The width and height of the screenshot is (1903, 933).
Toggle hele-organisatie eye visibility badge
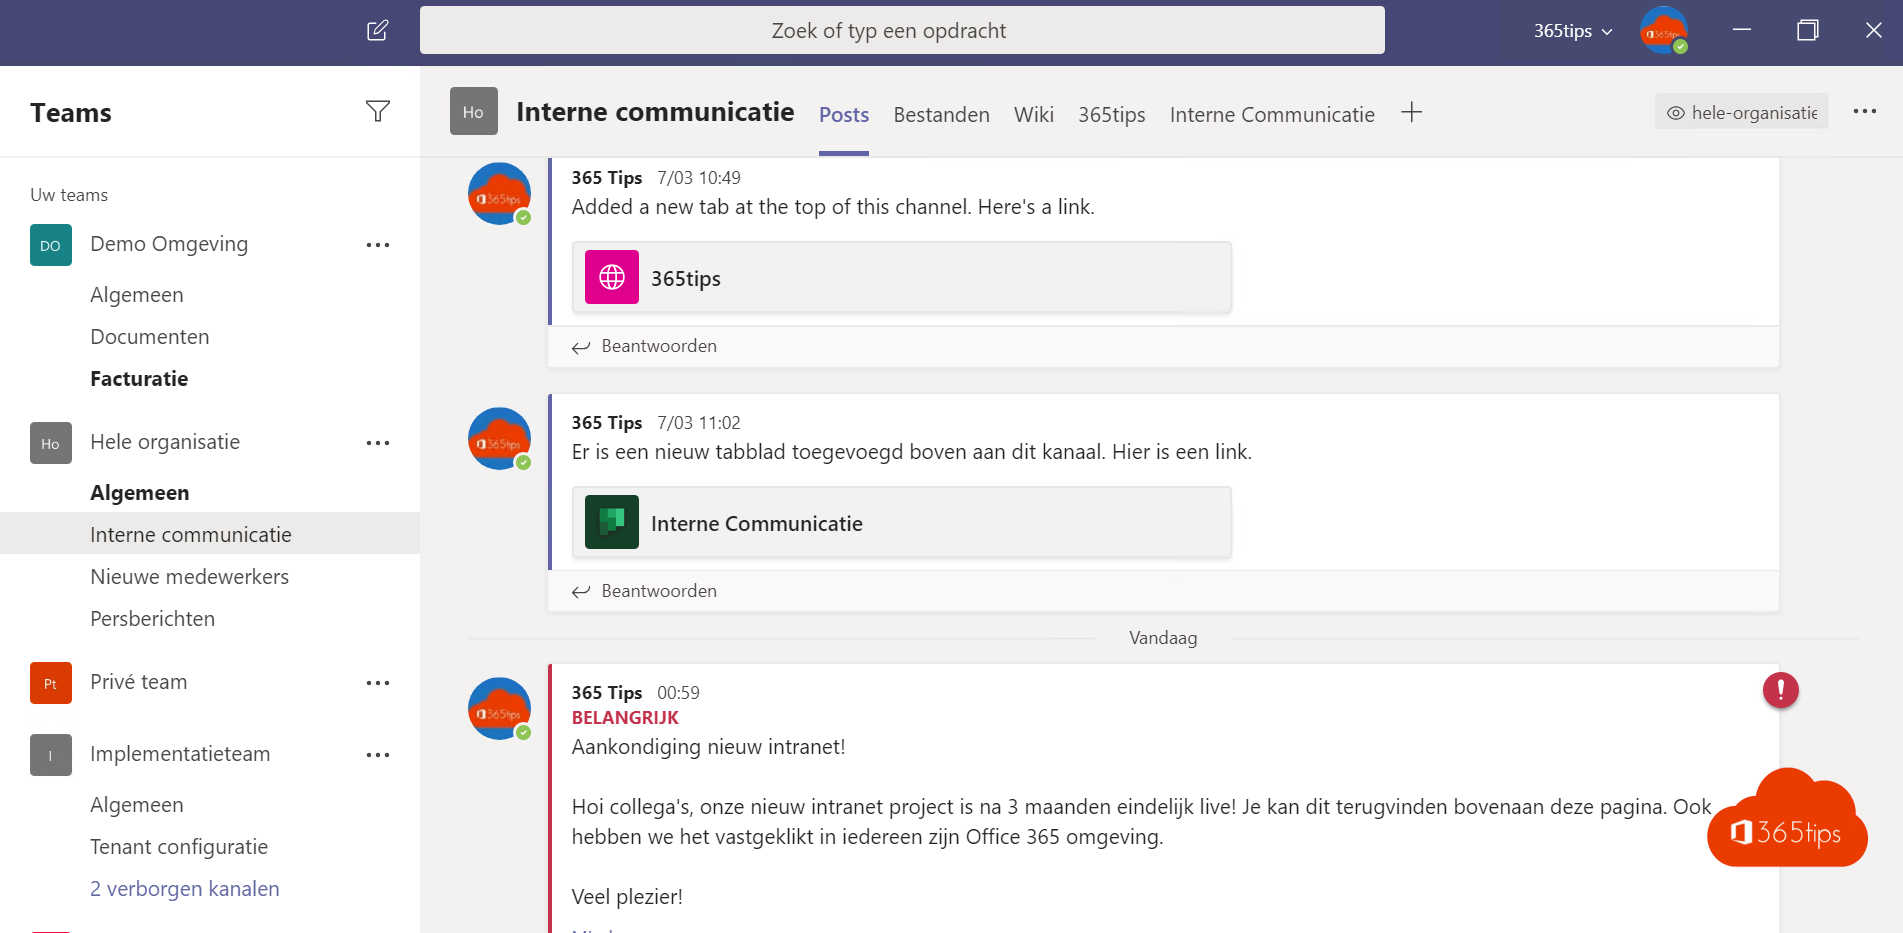tap(1742, 112)
